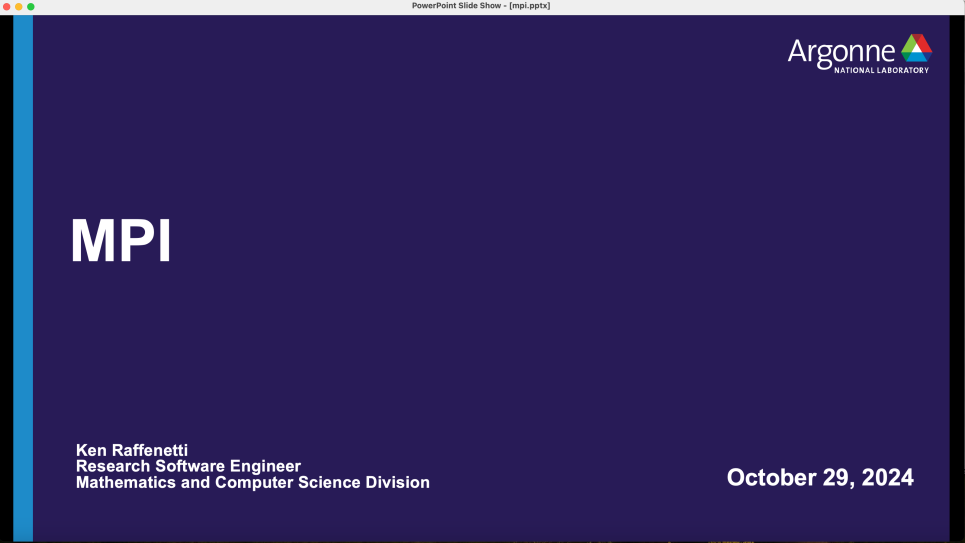Click the presenter name Ken Raffenetti
Image resolution: width=965 pixels, height=543 pixels.
tap(132, 451)
